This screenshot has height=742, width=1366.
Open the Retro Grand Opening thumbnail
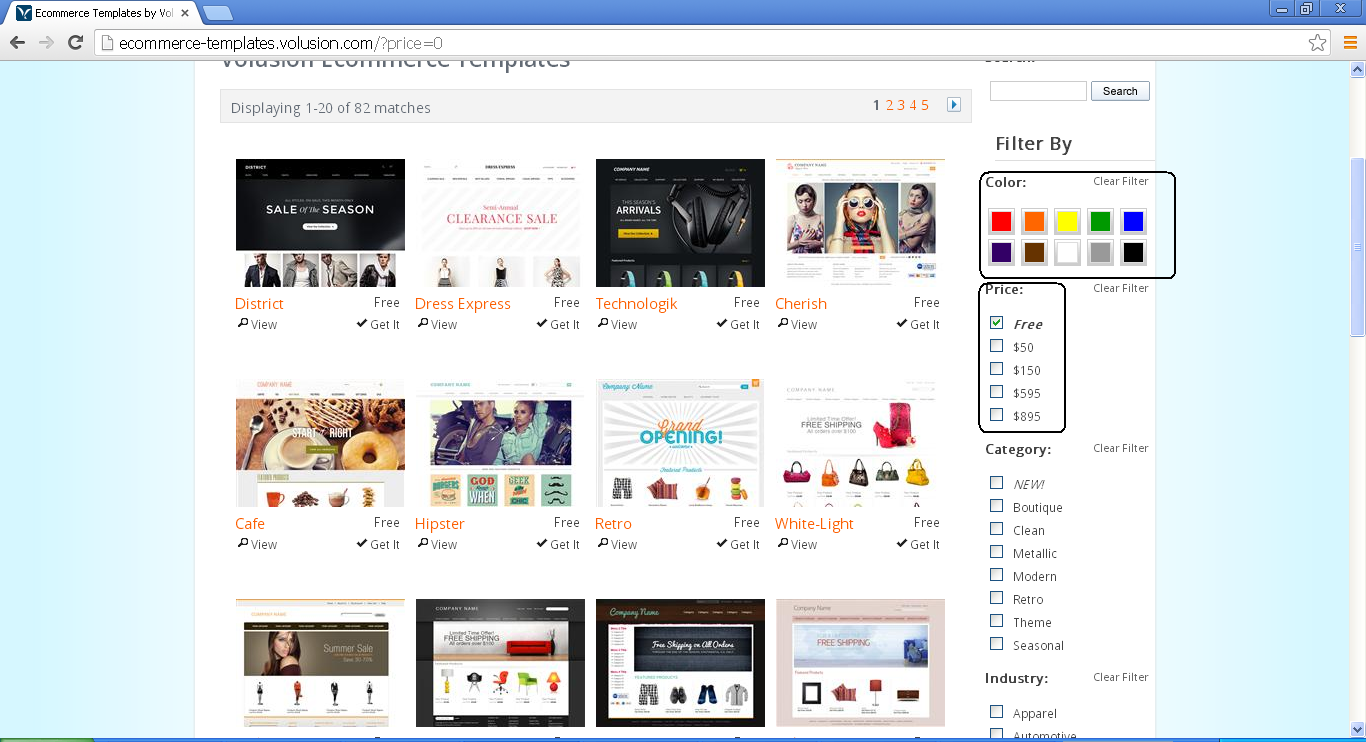pos(680,443)
